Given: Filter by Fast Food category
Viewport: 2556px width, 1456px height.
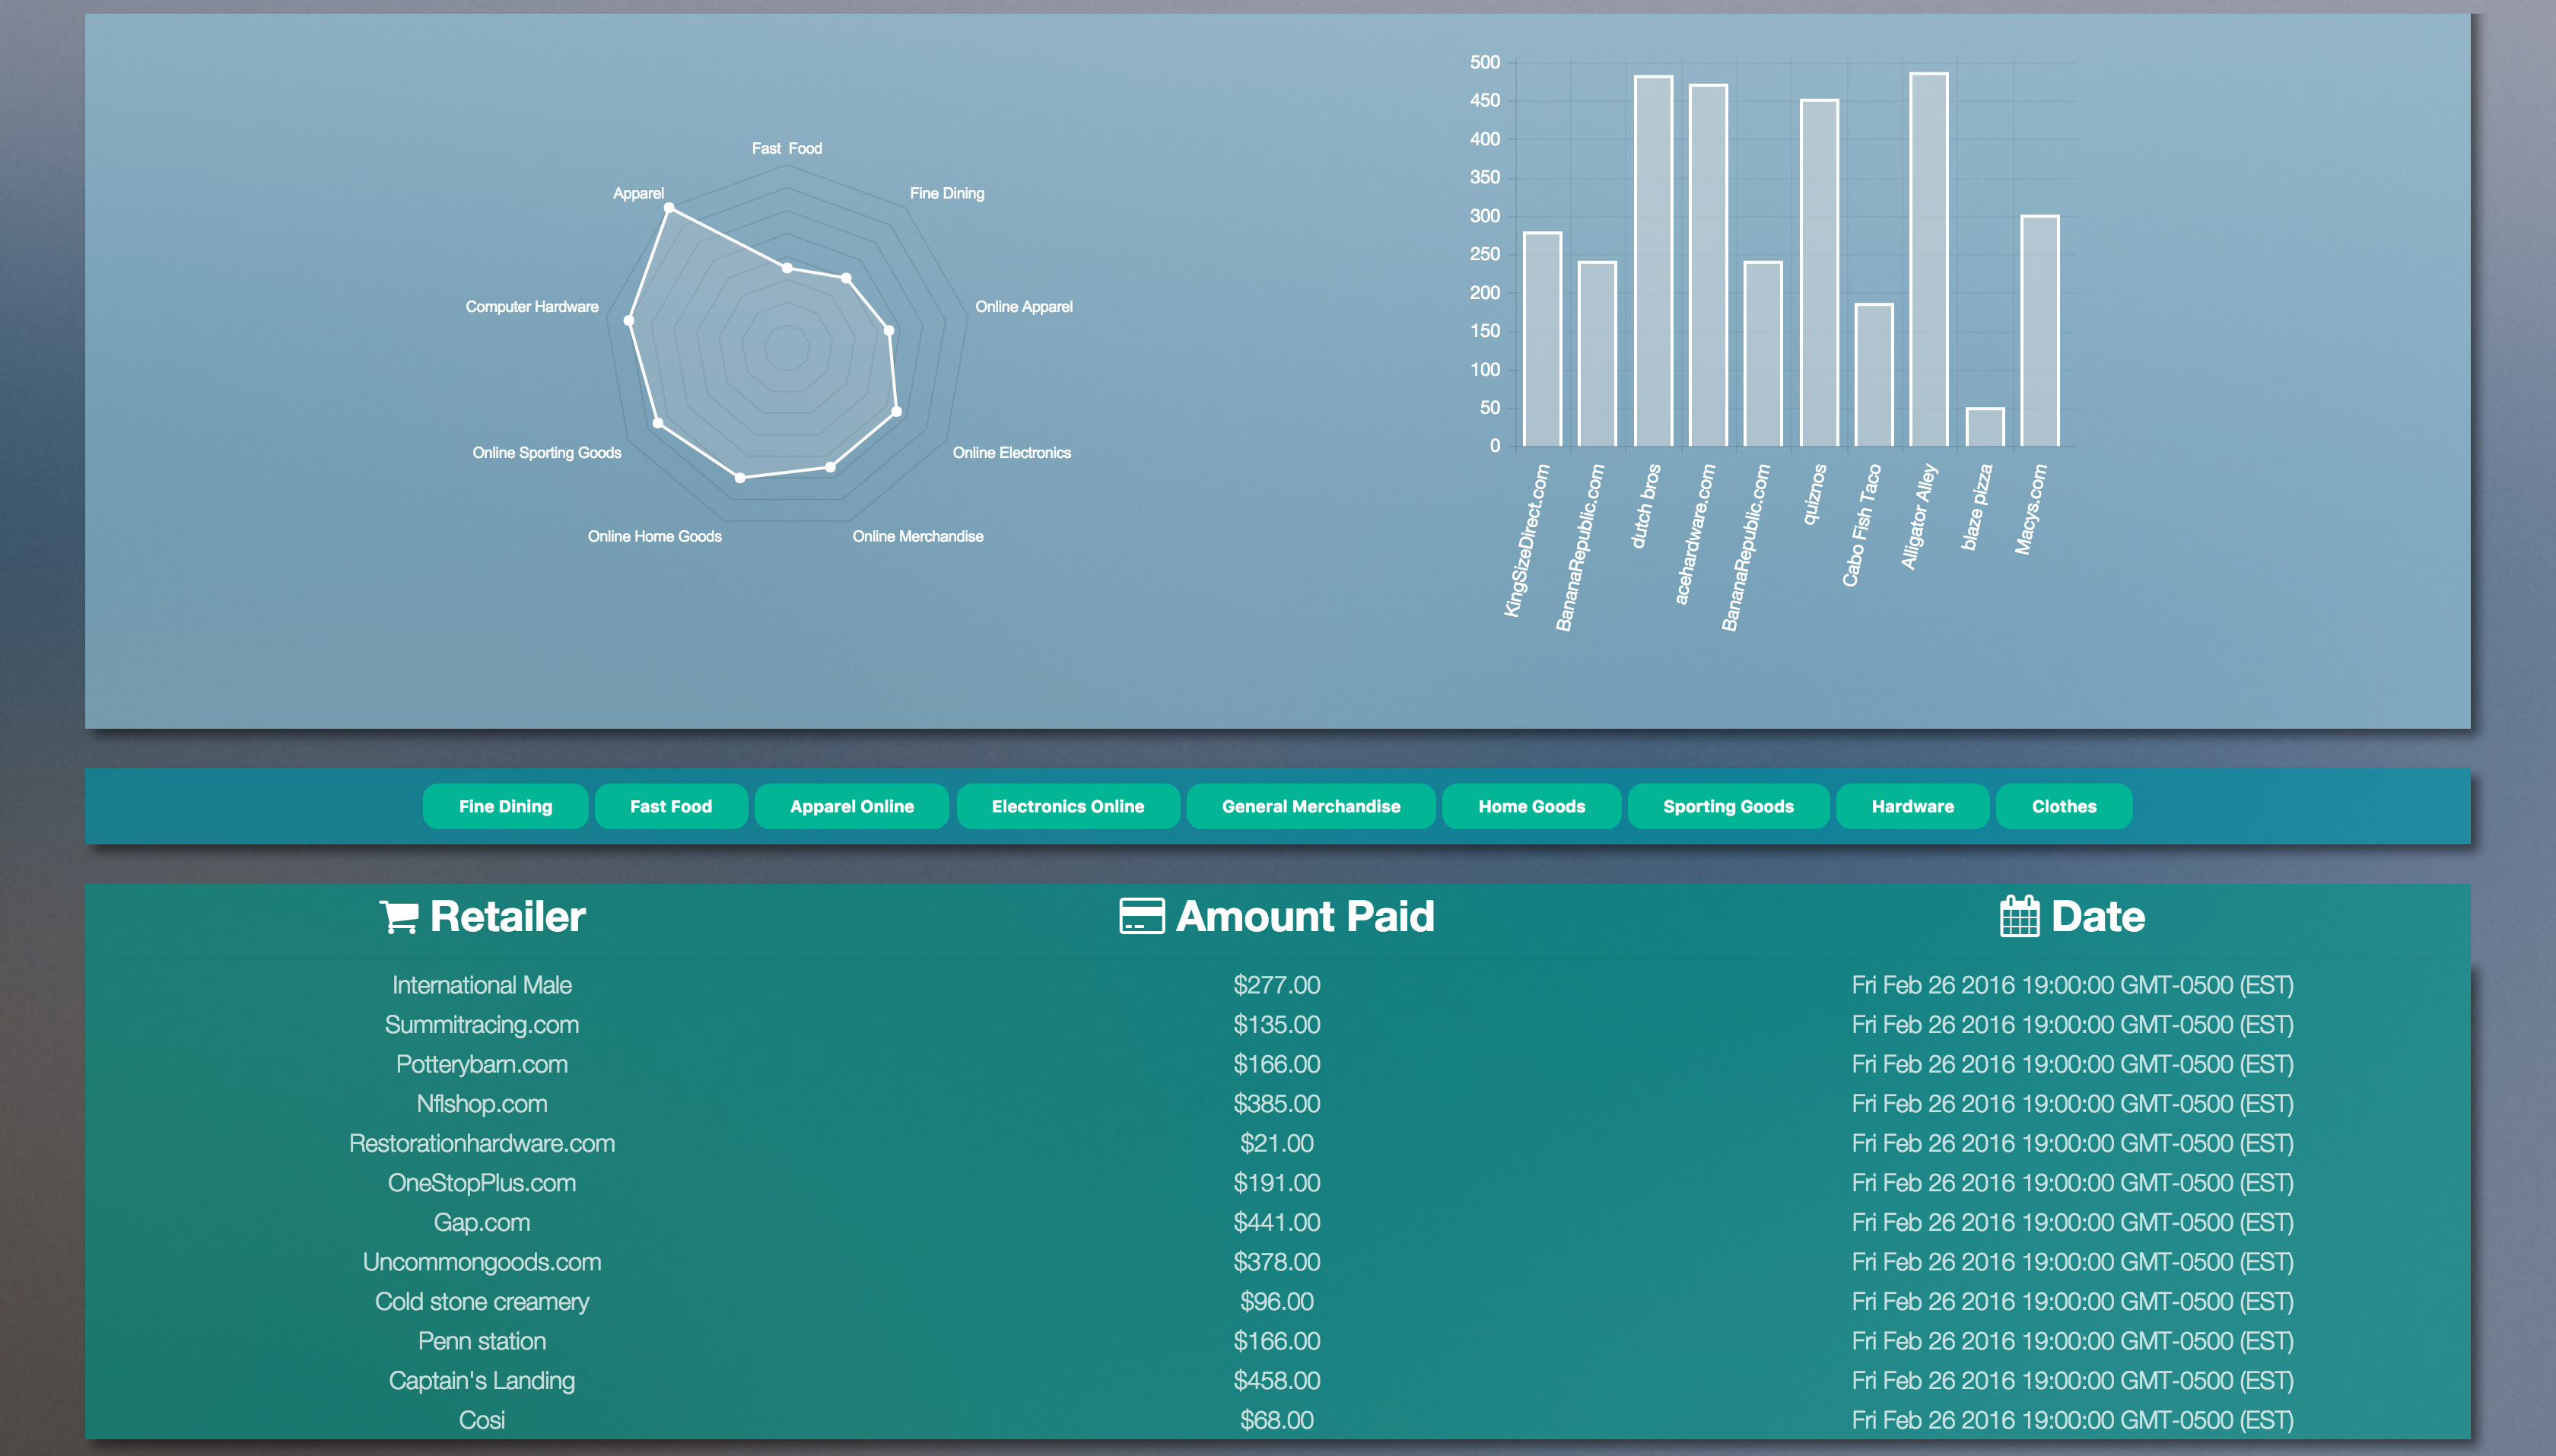Looking at the screenshot, I should [670, 806].
